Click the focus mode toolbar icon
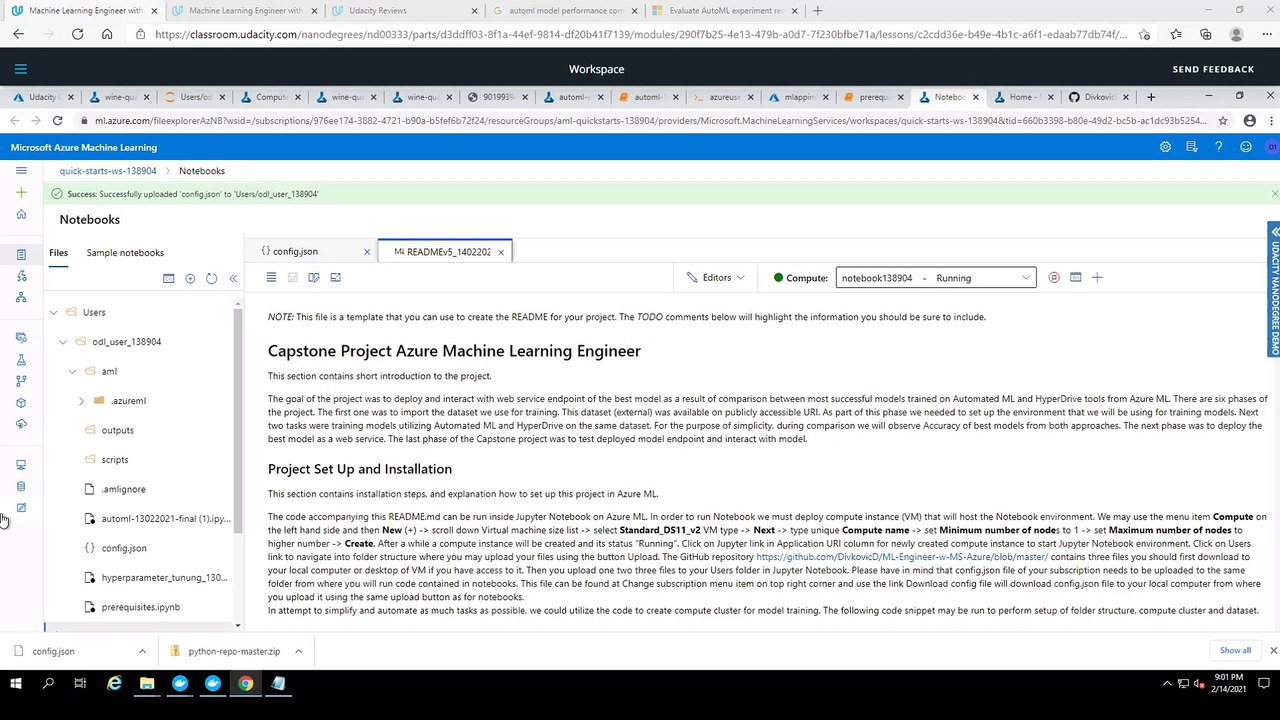 [x=336, y=277]
